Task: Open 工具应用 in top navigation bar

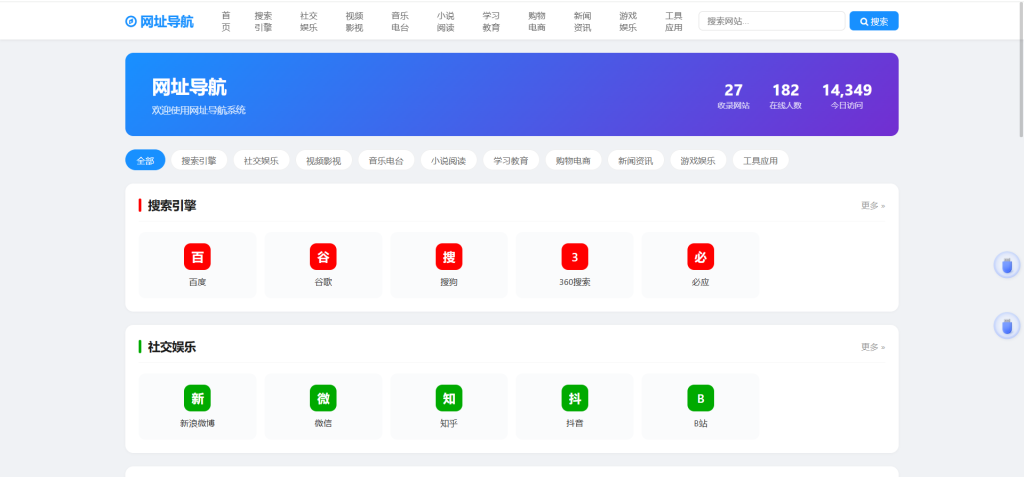Action: coord(674,22)
